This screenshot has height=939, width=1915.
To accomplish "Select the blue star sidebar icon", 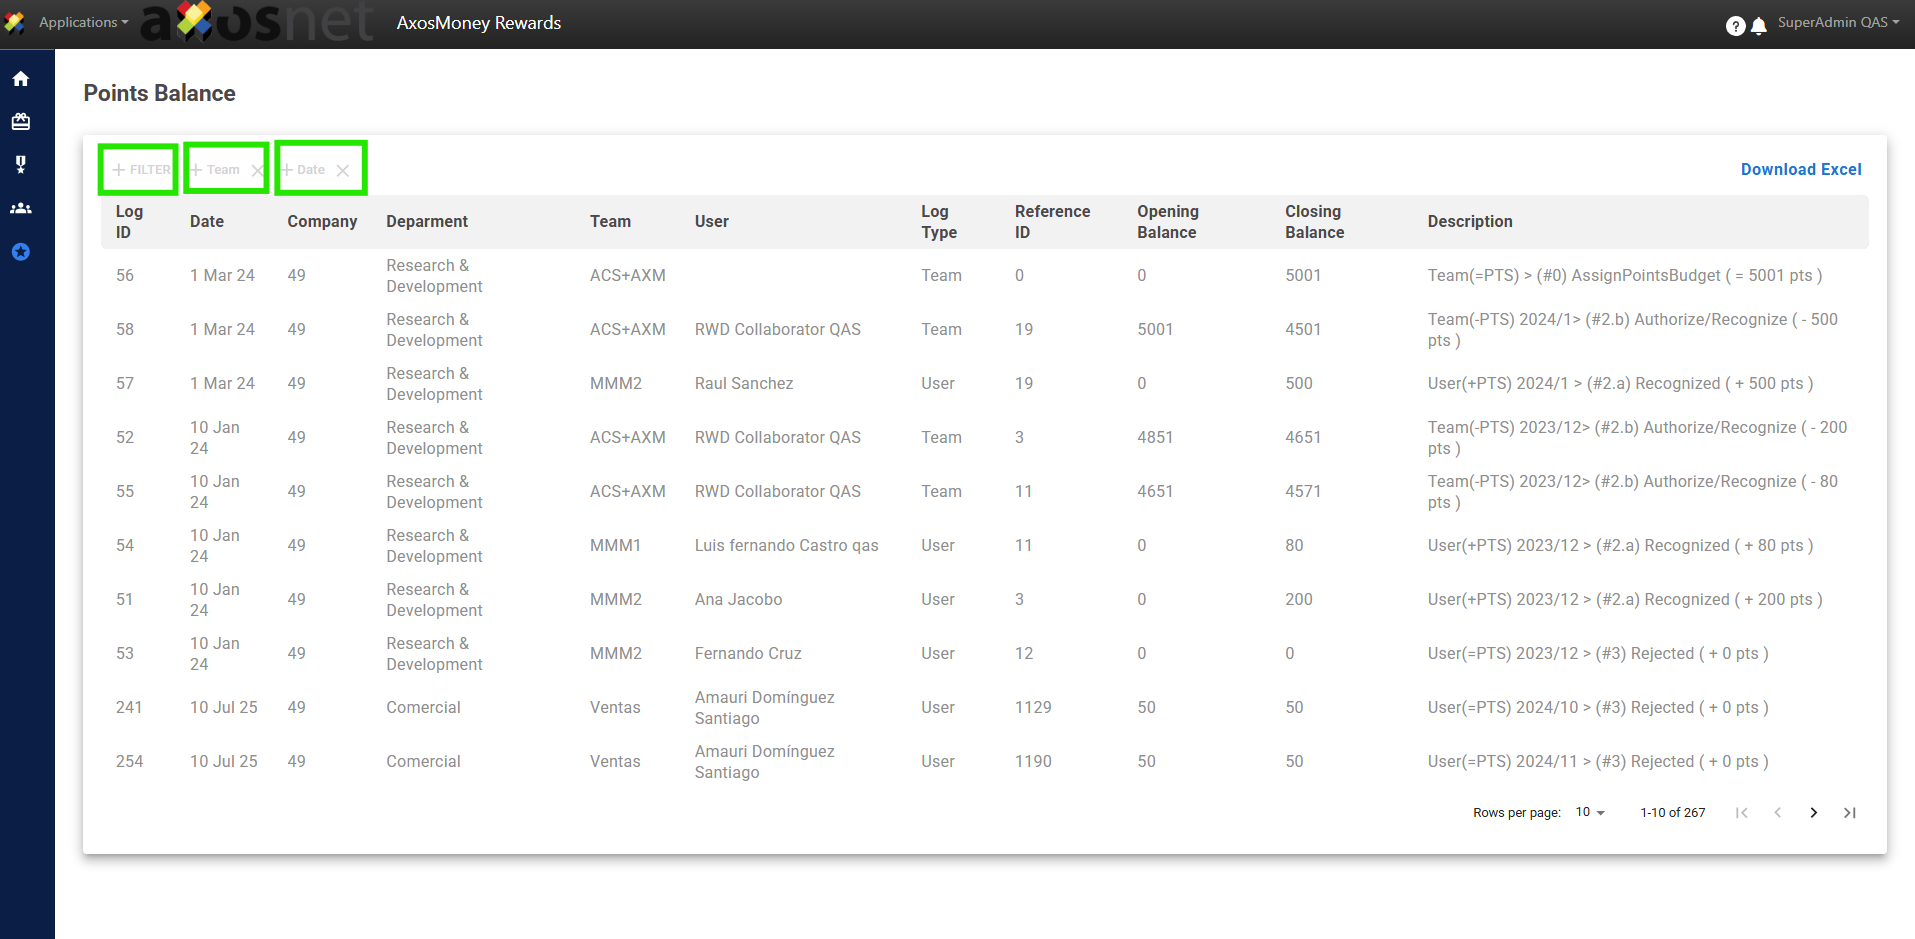I will coord(21,252).
